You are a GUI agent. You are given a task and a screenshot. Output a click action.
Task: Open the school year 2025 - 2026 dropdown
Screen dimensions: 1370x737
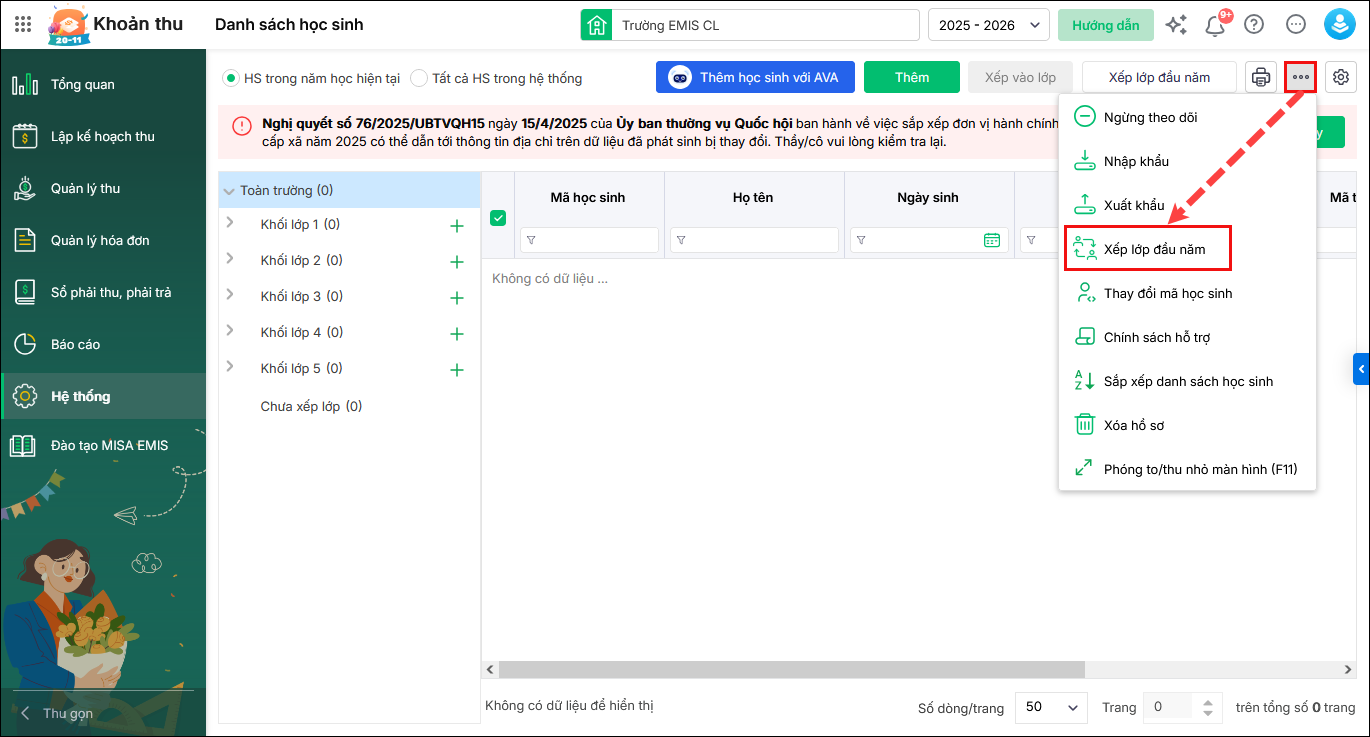(988, 25)
